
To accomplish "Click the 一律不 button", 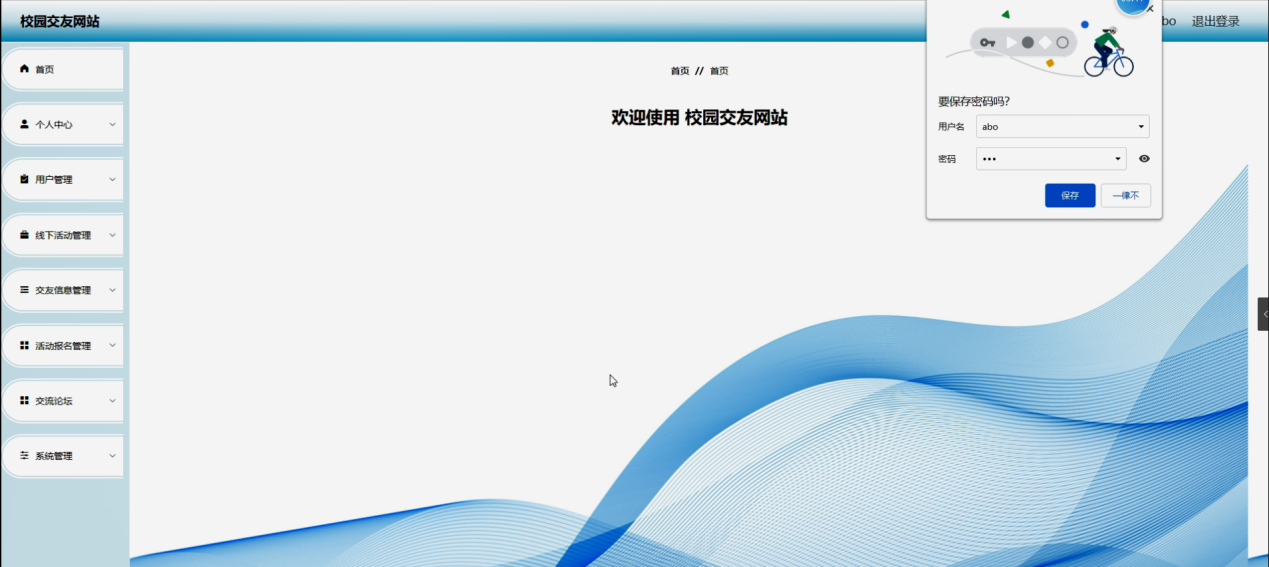I will 1126,195.
